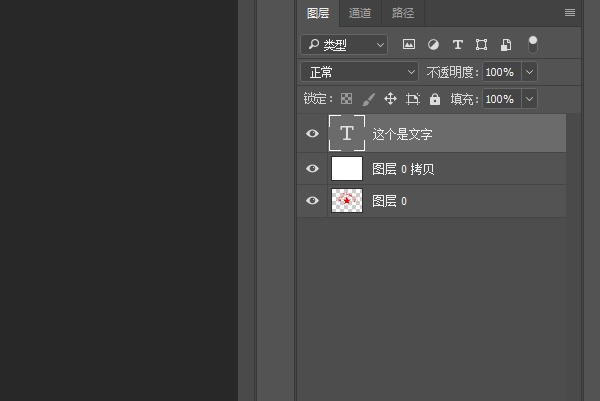Hide the 图层 0 拷贝 layer
600x401 pixels.
click(312, 169)
